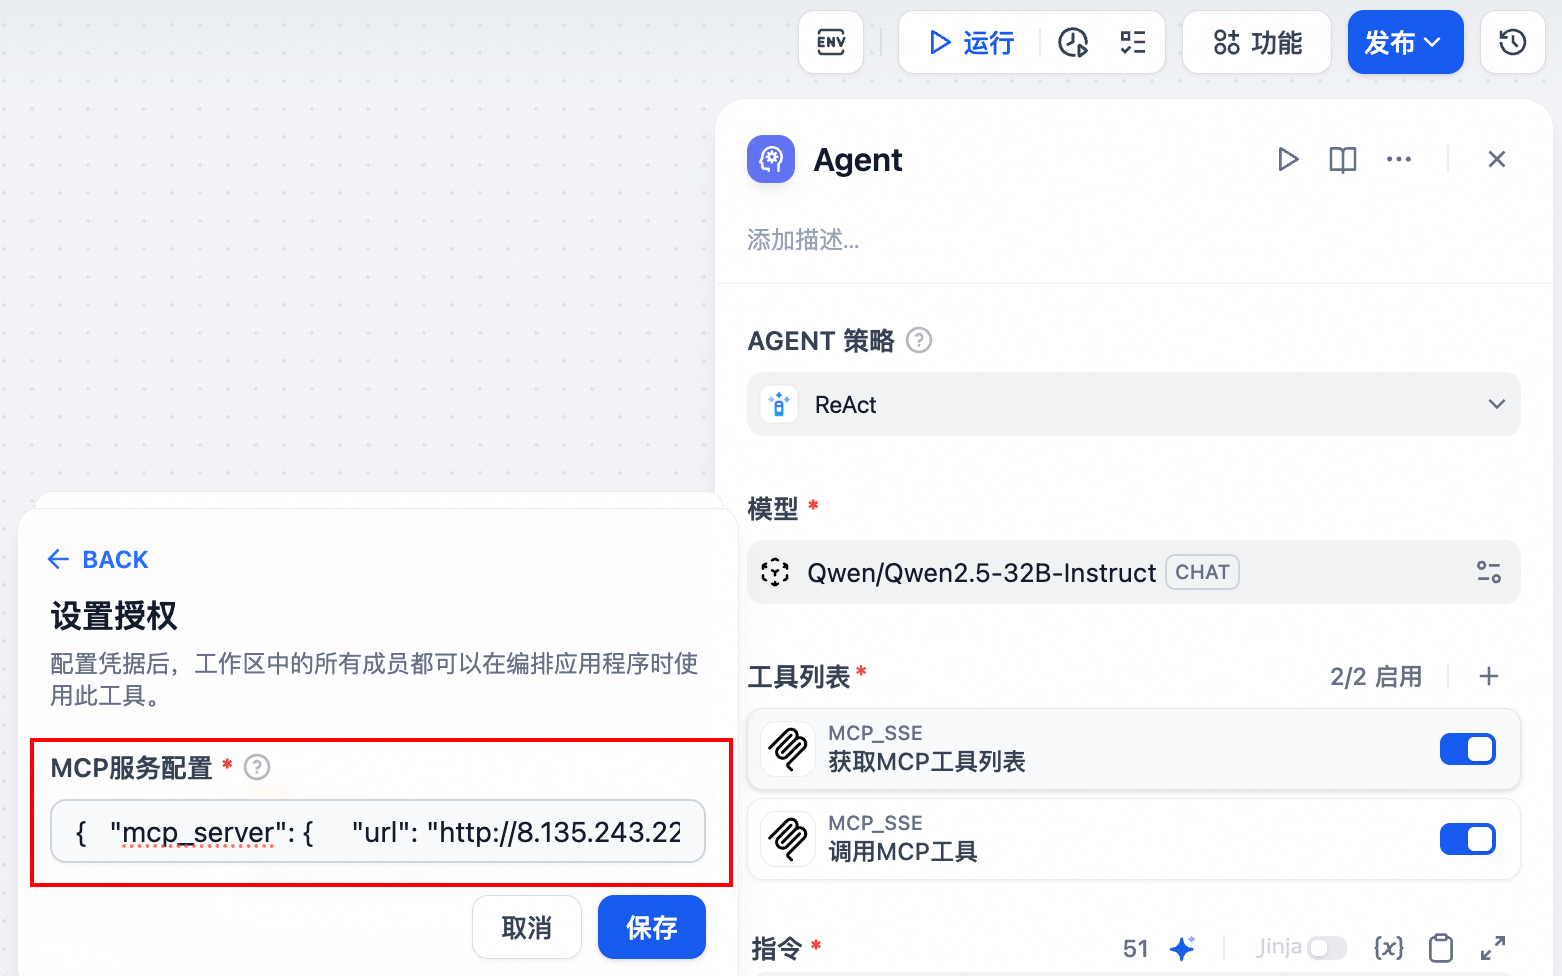The height and width of the screenshot is (976, 1562).
Task: Open the 发布 publish dropdown
Action: pyautogui.click(x=1405, y=42)
